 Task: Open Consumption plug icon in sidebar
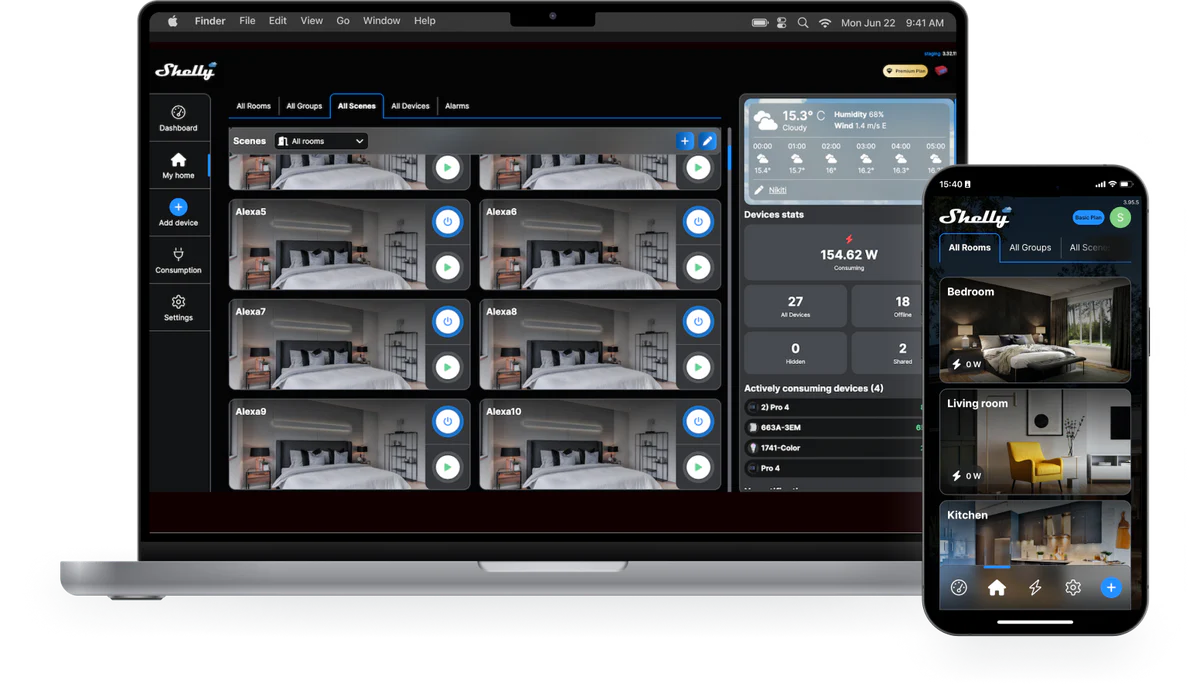pos(178,254)
